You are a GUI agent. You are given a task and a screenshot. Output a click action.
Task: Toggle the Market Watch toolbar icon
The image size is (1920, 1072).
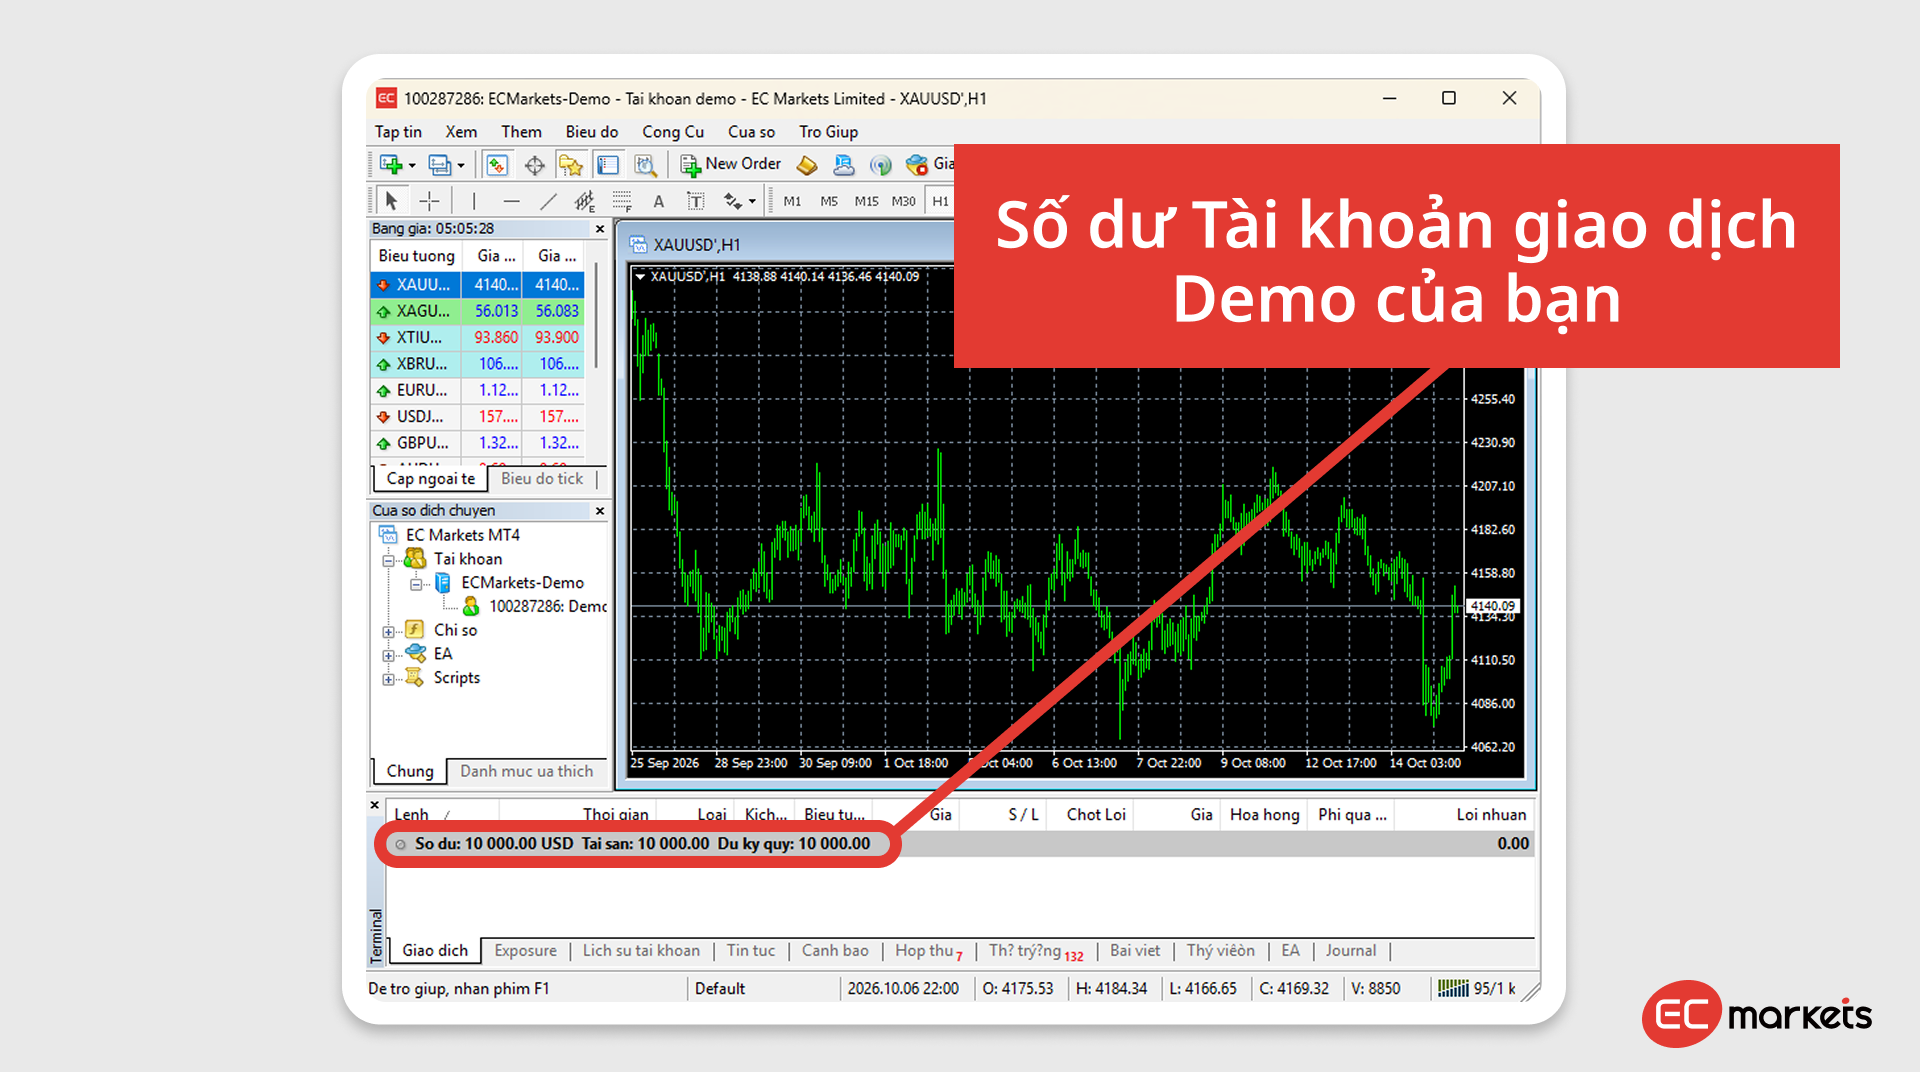497,165
